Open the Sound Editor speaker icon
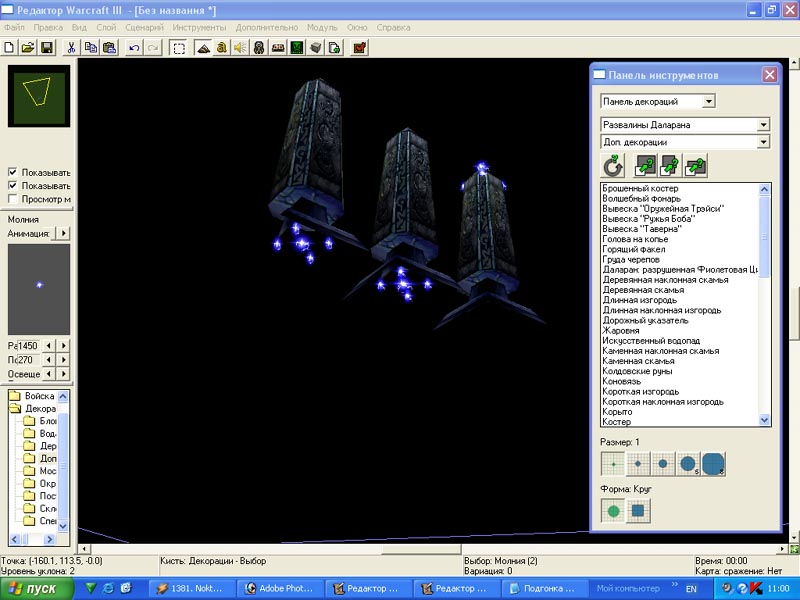This screenshot has width=800, height=600. pos(240,47)
